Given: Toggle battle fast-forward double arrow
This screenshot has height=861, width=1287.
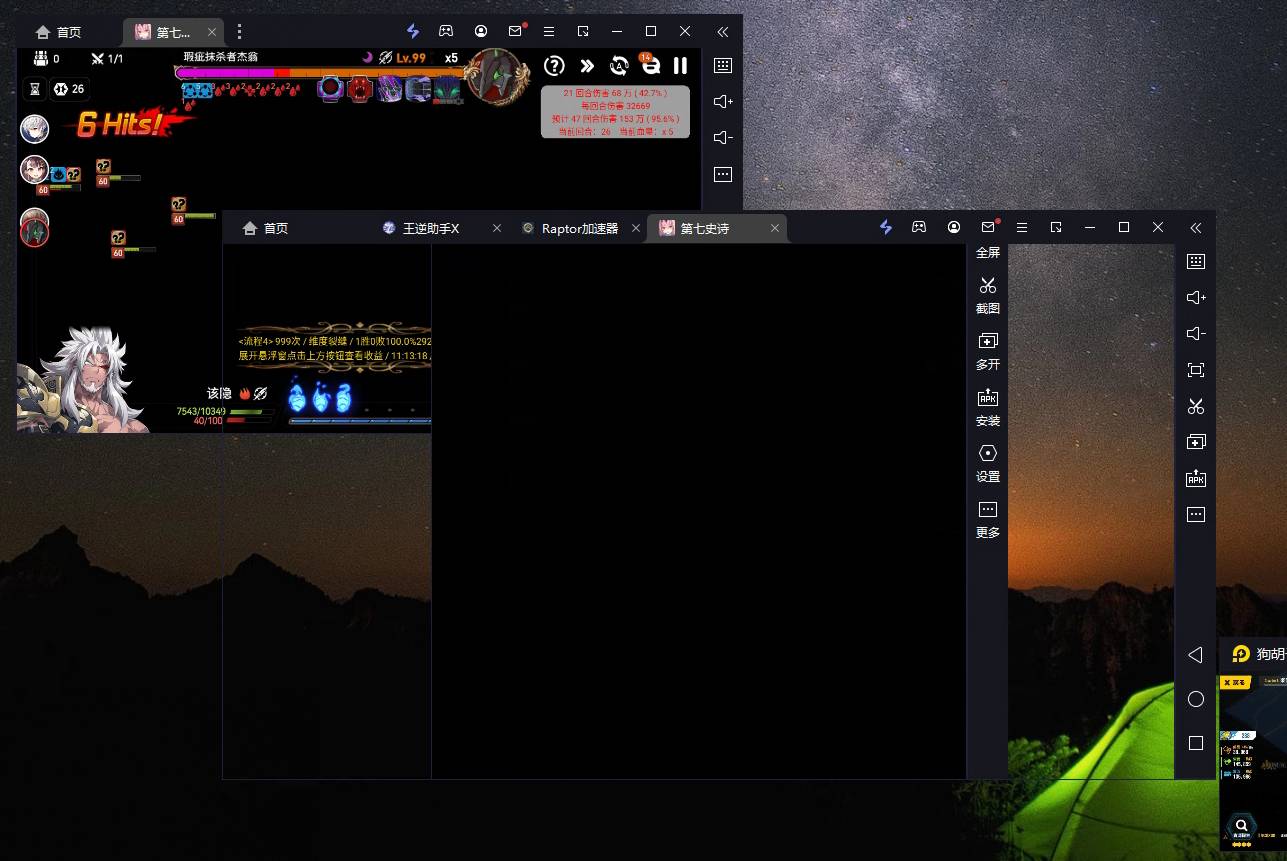Looking at the screenshot, I should [587, 66].
